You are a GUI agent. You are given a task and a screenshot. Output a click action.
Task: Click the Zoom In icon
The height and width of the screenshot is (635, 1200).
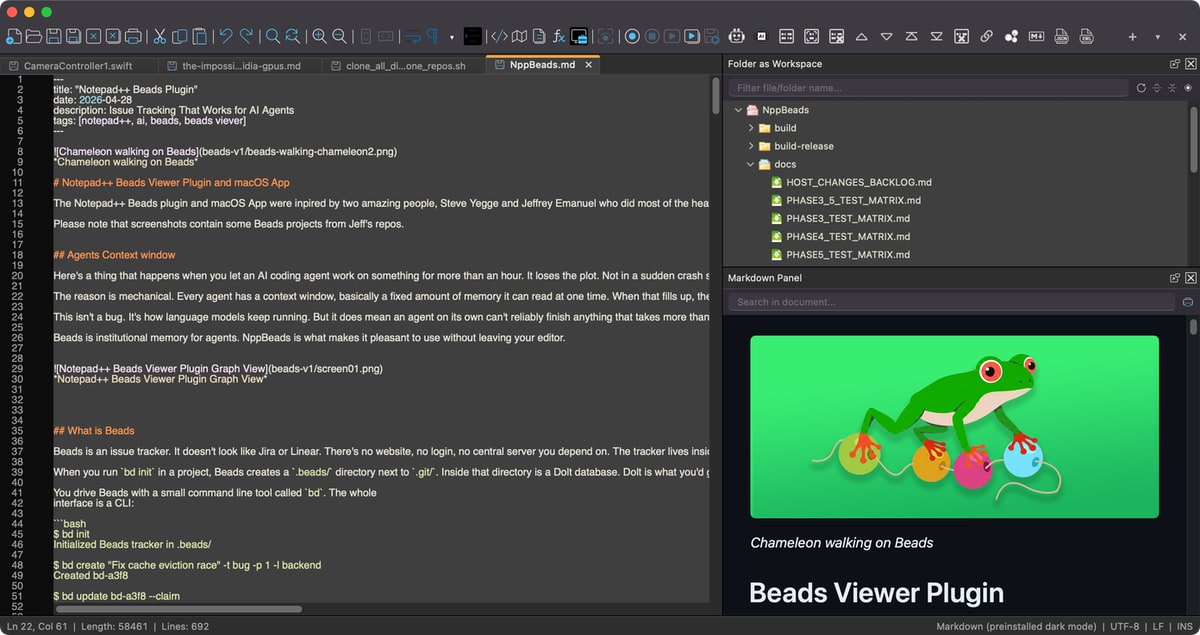point(319,37)
